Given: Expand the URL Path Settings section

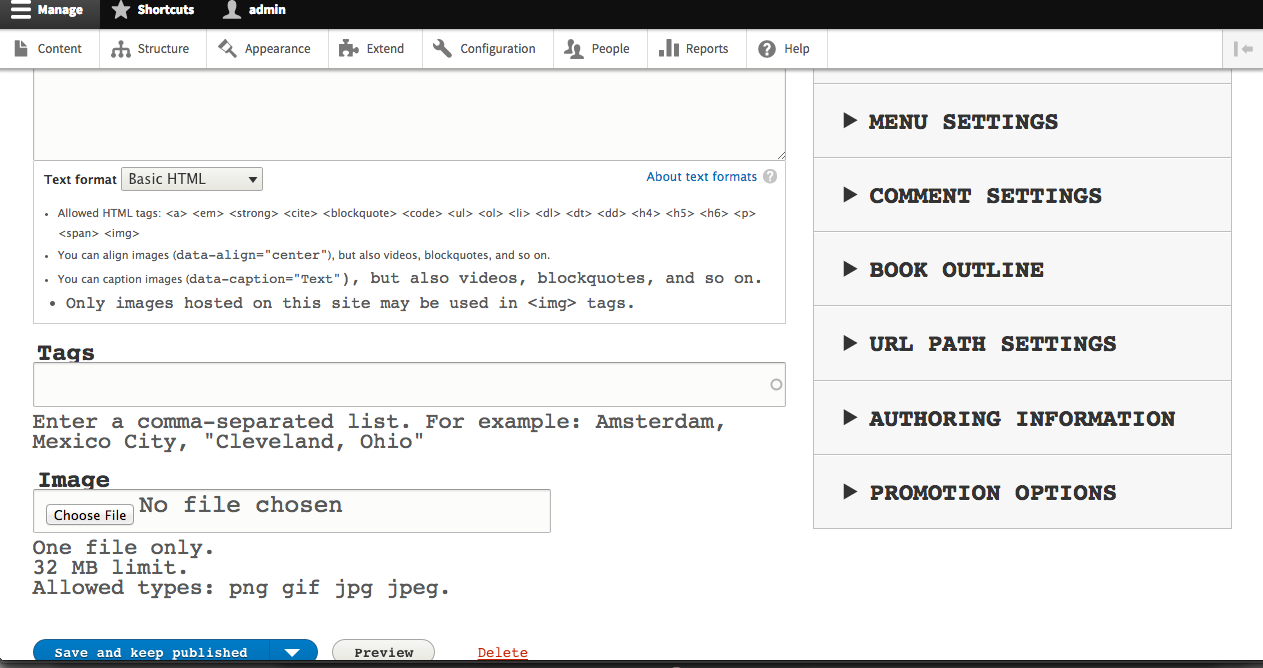Looking at the screenshot, I should tap(1022, 343).
